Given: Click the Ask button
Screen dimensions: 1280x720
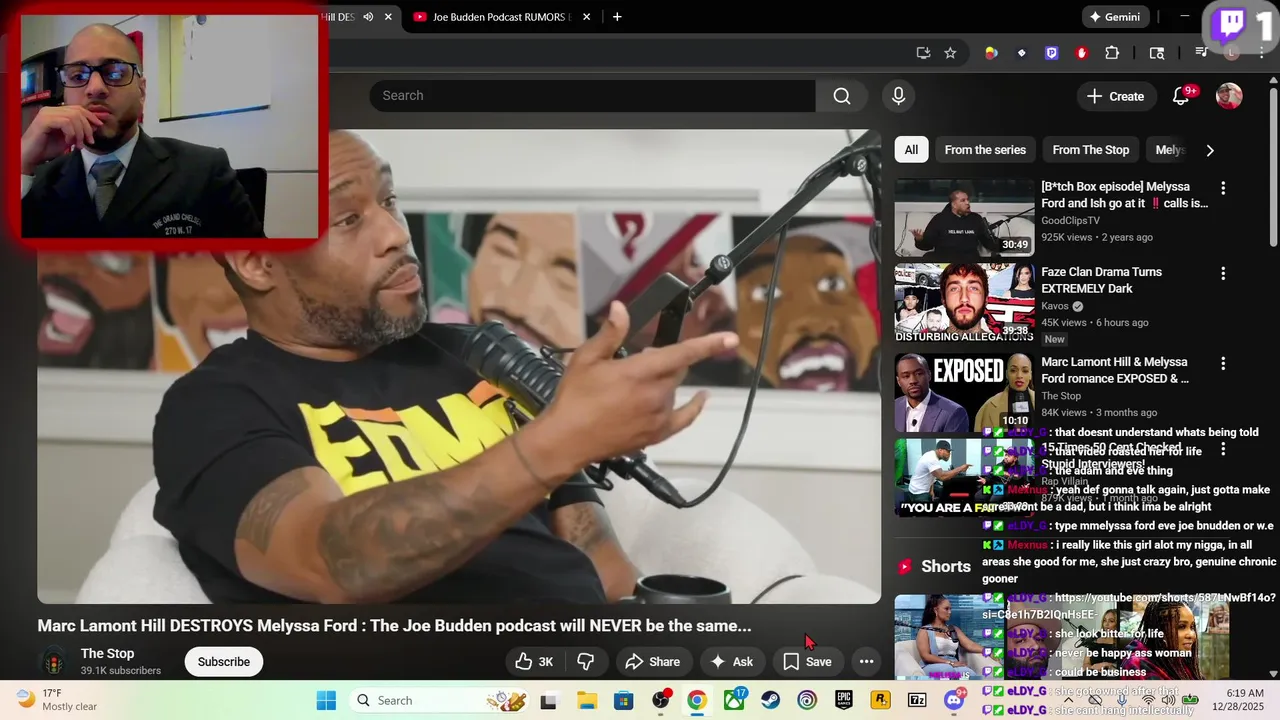Looking at the screenshot, I should click(731, 662).
